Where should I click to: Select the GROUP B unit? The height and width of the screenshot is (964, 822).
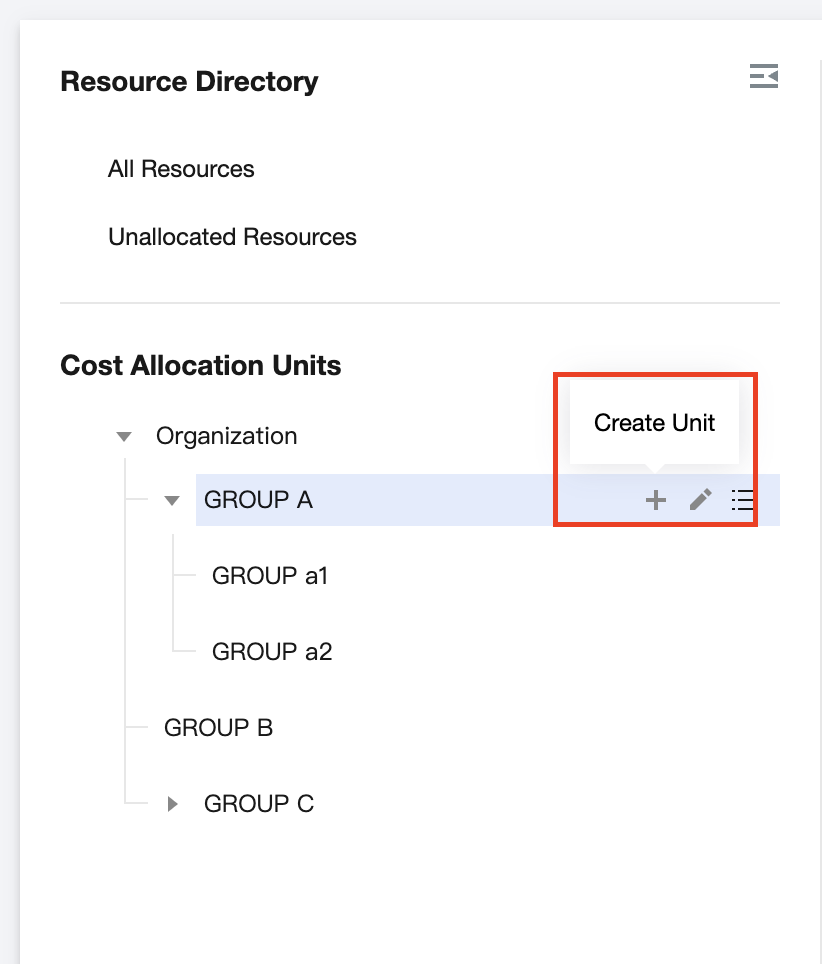click(218, 728)
